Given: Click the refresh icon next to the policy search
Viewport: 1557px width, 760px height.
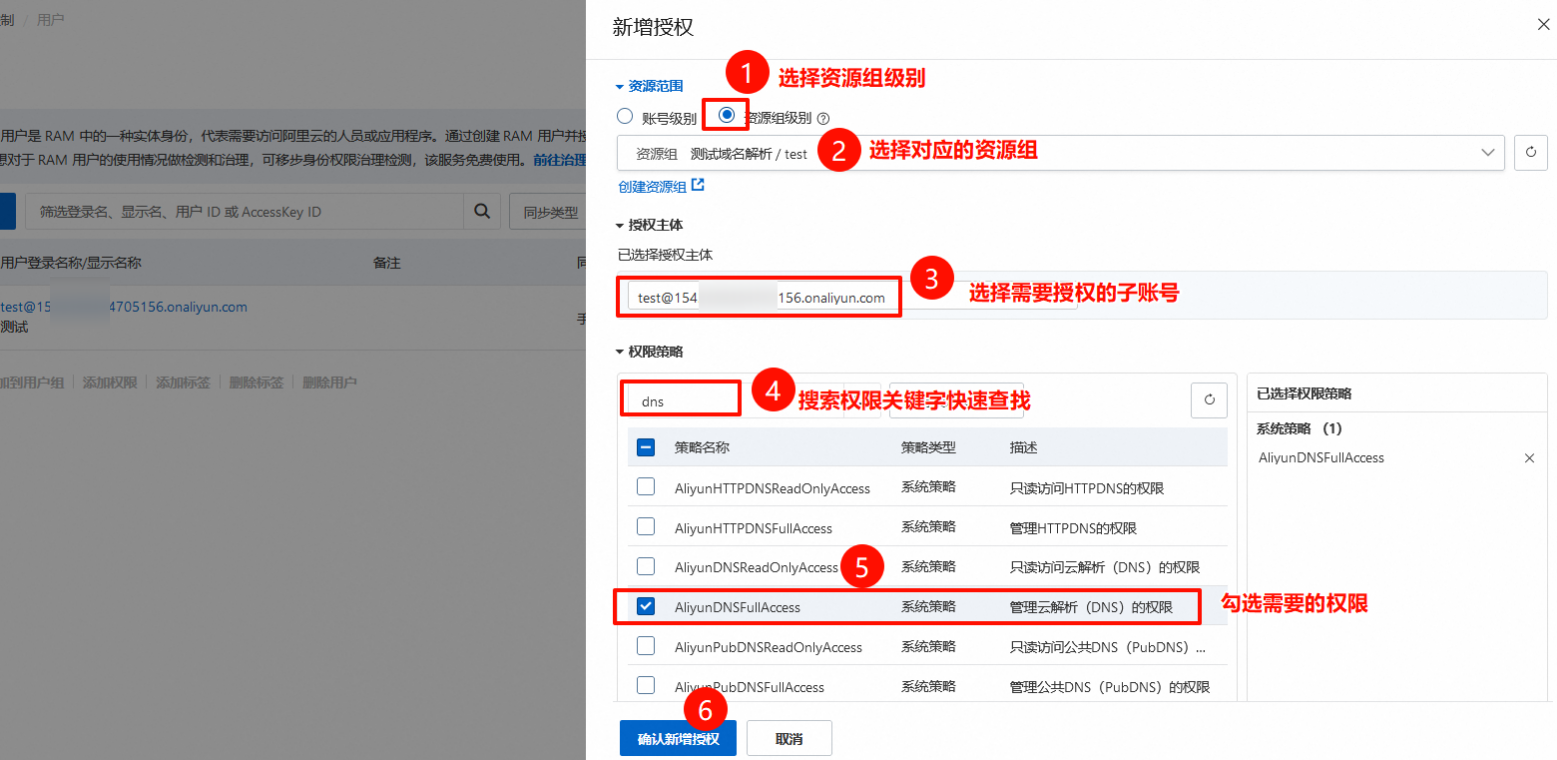Looking at the screenshot, I should click(1208, 400).
